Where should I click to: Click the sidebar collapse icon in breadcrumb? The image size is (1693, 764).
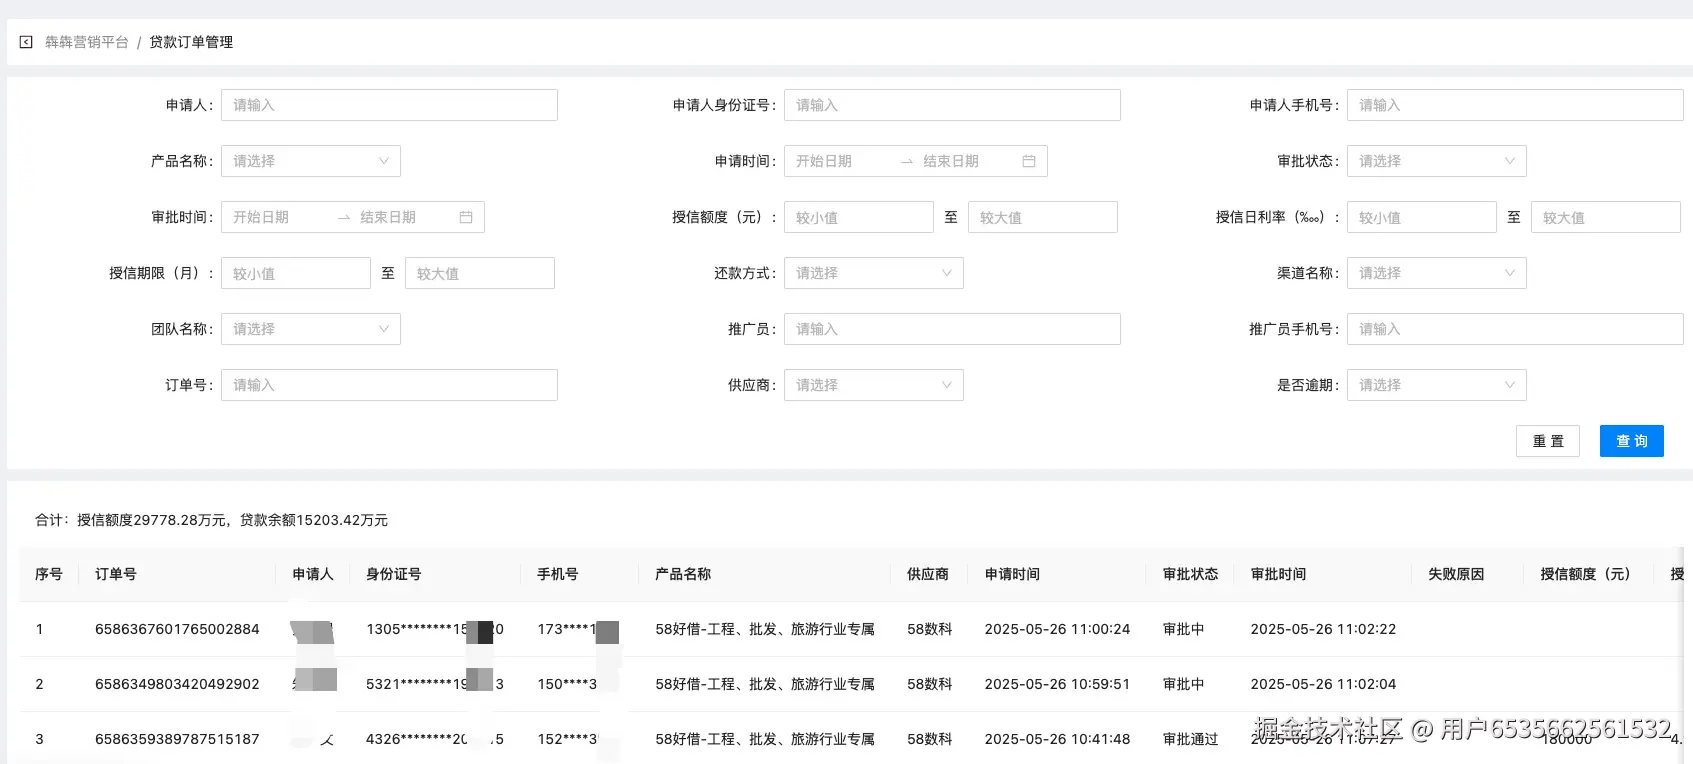26,42
